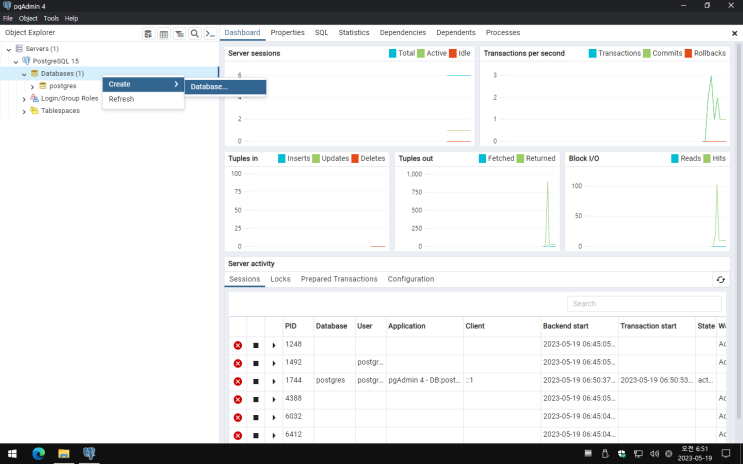Screen dimensions: 743x464
Task: Click the Filtered Rows toolbar icon
Action: [x=180, y=33]
